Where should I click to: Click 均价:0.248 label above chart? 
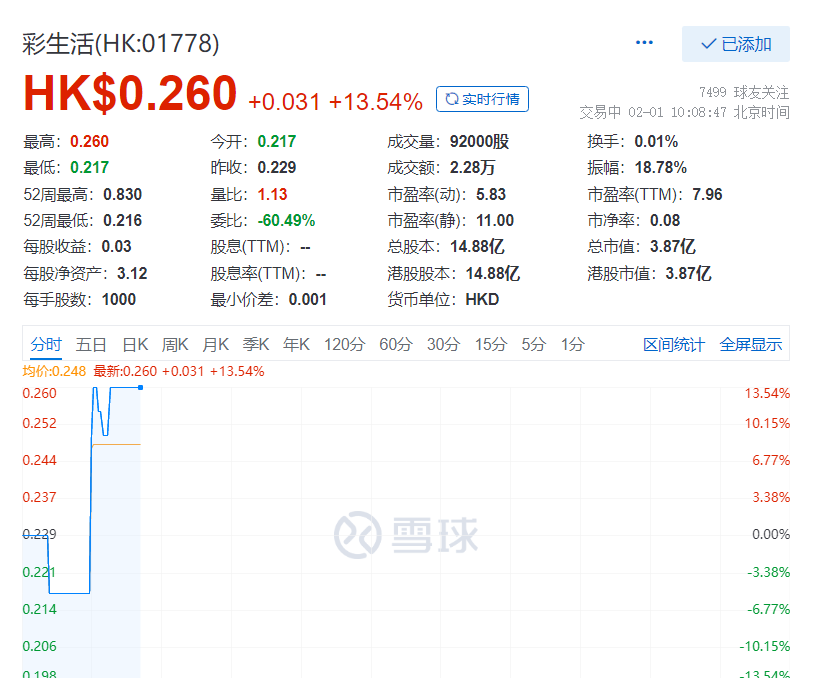pyautogui.click(x=54, y=371)
